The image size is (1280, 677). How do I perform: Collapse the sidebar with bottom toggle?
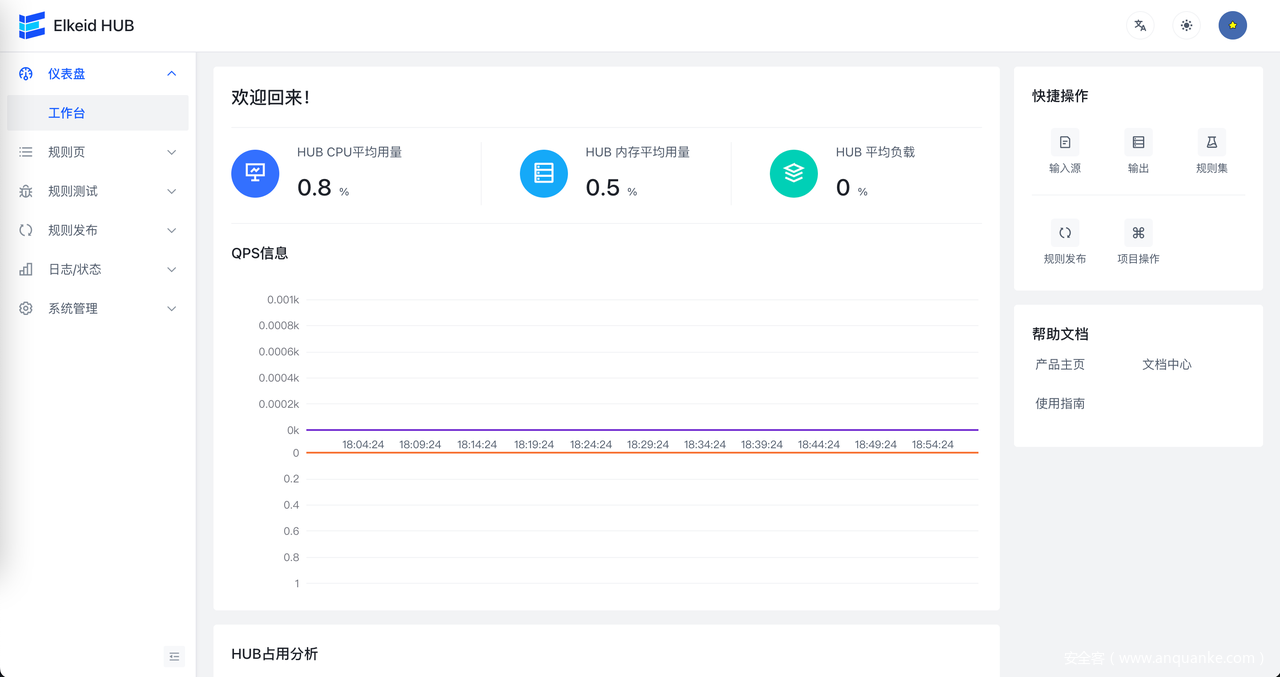pyautogui.click(x=175, y=656)
